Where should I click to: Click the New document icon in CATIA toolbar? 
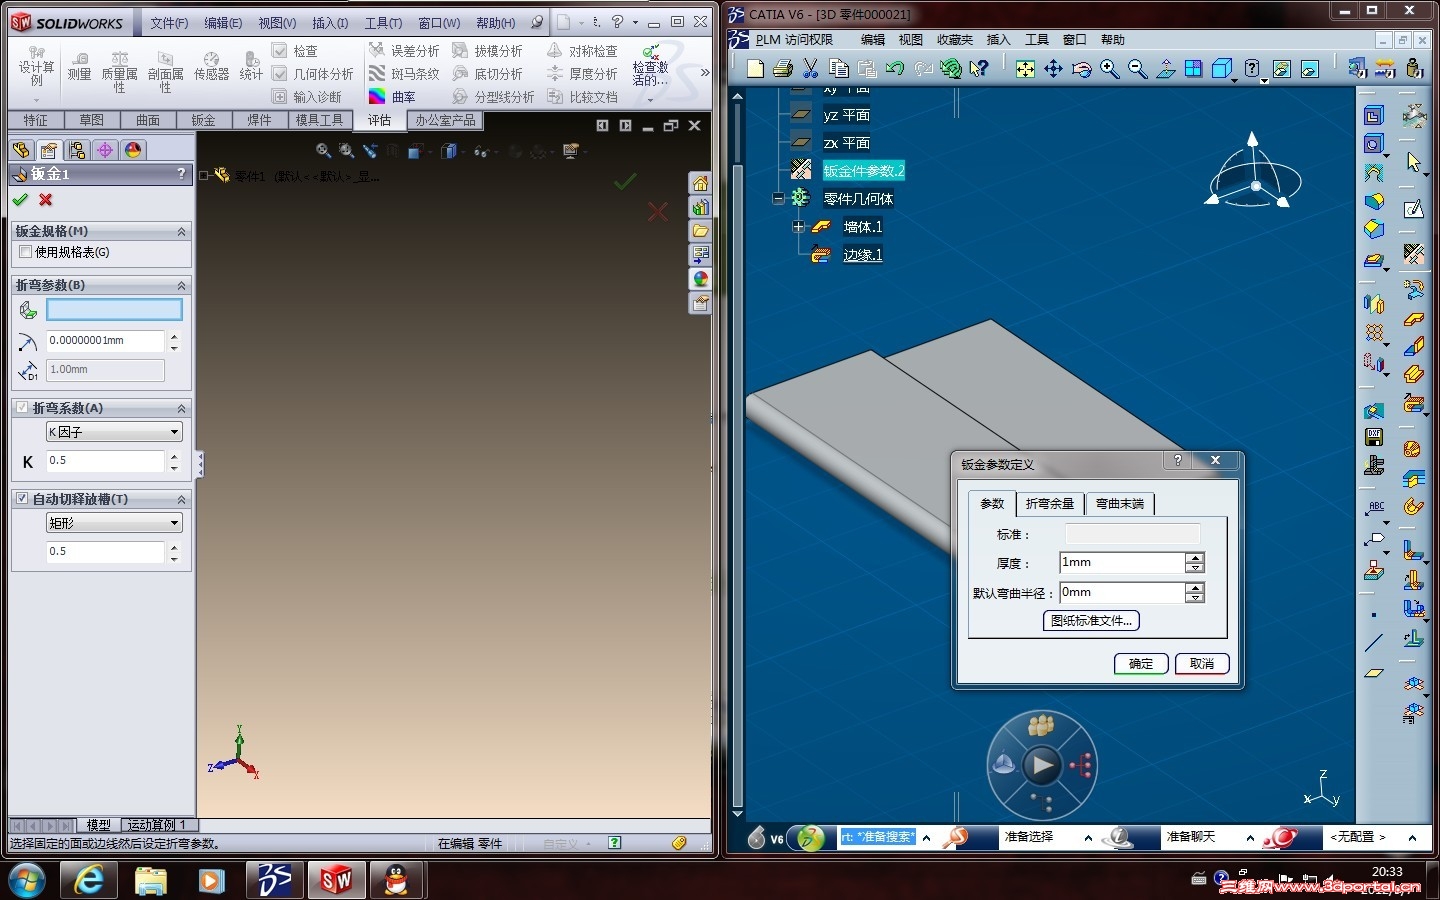(x=755, y=68)
